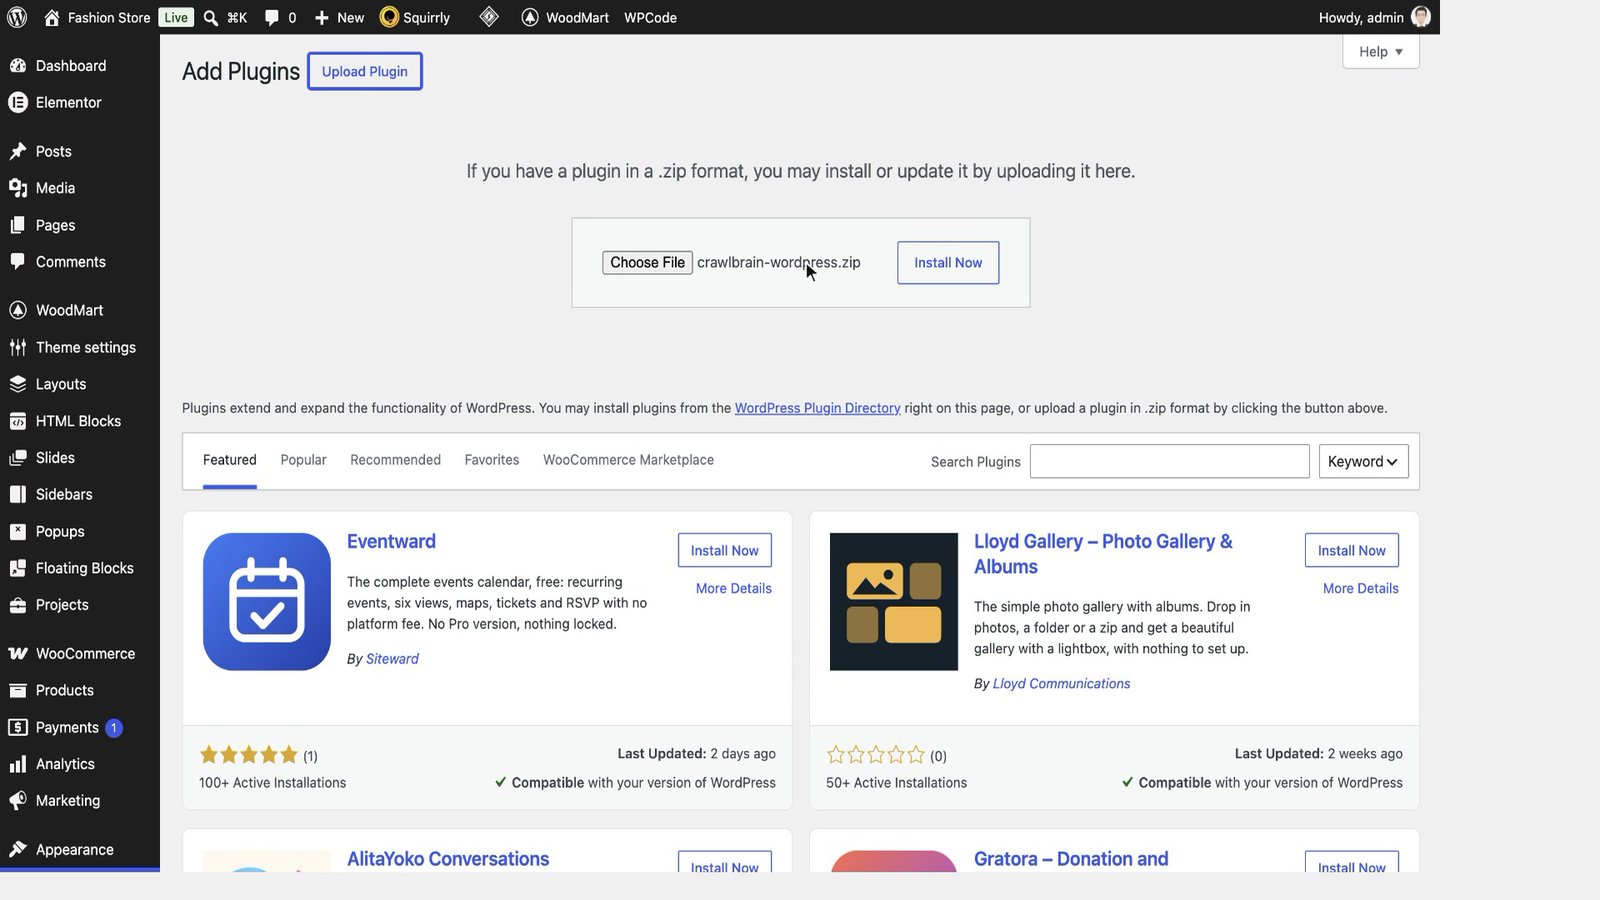Open the New content menu
This screenshot has width=1600, height=900.
click(339, 17)
